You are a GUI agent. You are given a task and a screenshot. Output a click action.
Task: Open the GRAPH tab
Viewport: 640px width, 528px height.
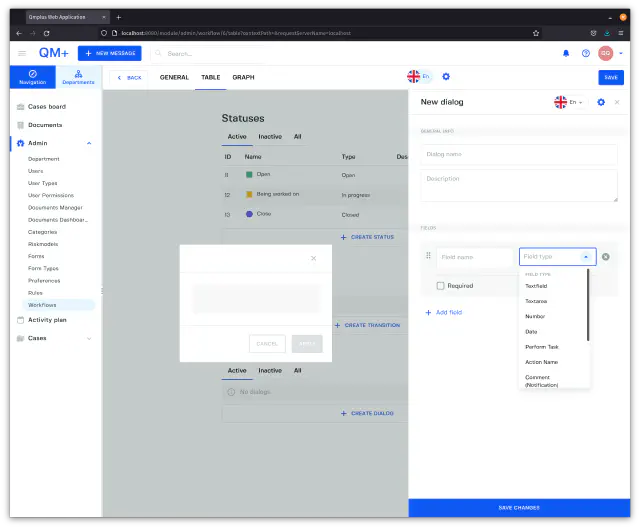[x=243, y=78]
